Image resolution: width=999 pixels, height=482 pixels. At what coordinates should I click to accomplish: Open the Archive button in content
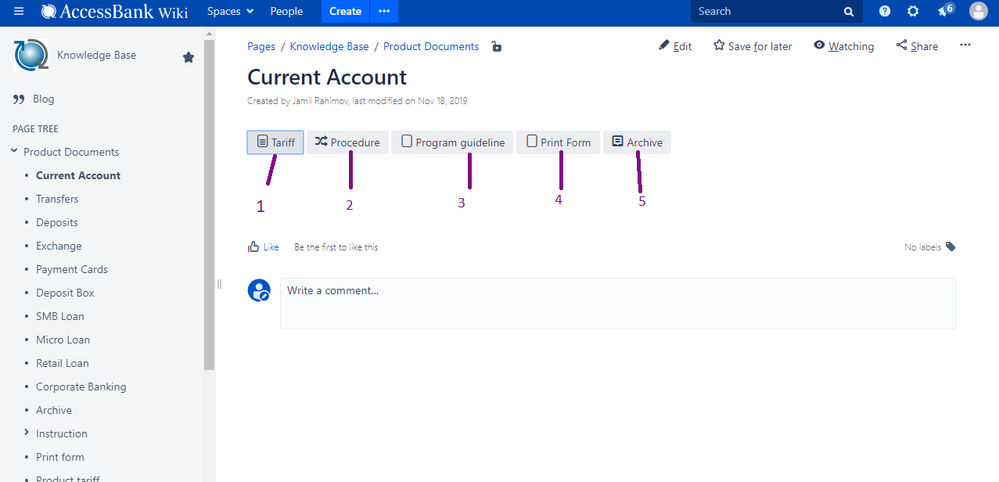coord(637,143)
